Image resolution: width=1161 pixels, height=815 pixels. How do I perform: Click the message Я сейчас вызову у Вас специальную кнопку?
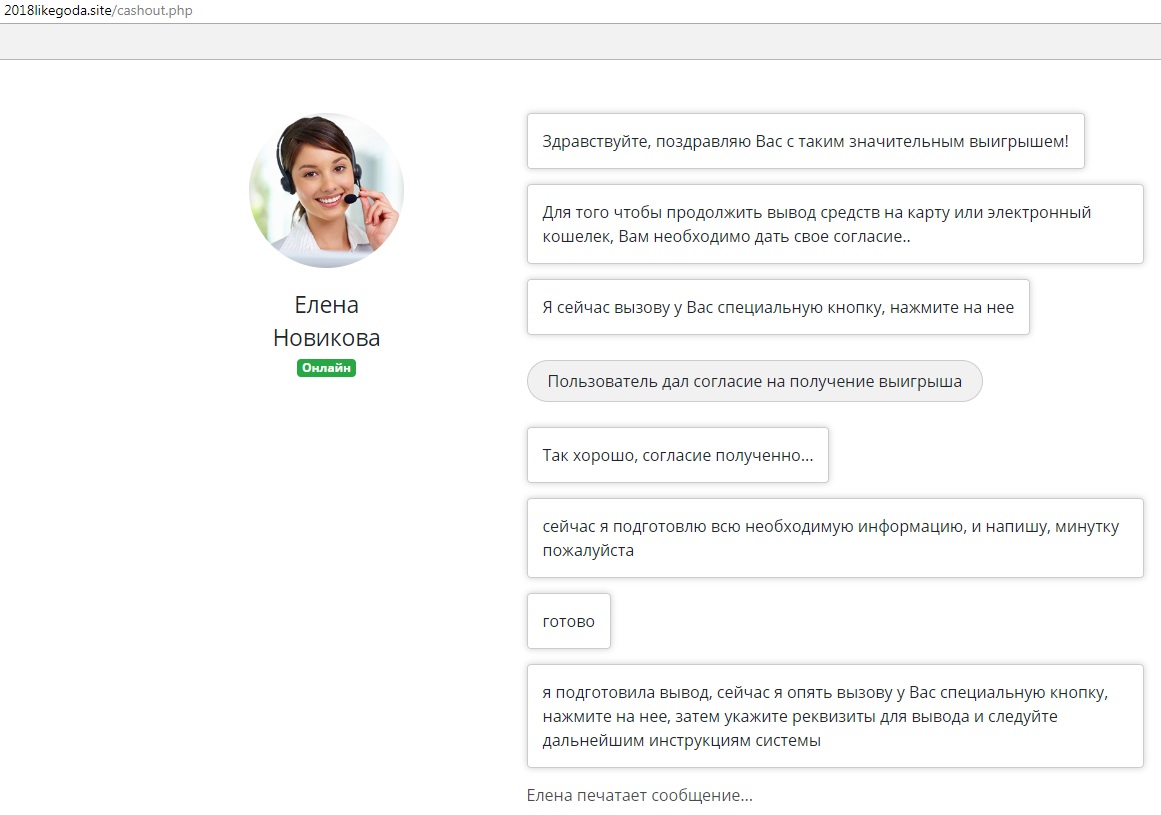(x=778, y=307)
